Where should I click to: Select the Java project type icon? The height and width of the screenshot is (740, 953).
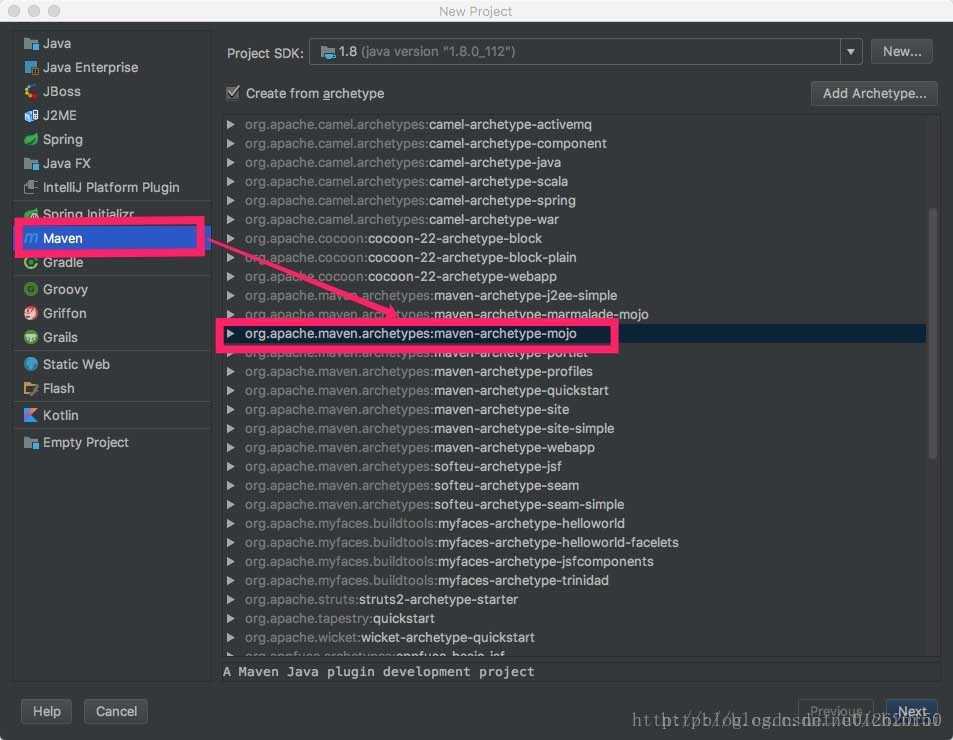tap(31, 44)
